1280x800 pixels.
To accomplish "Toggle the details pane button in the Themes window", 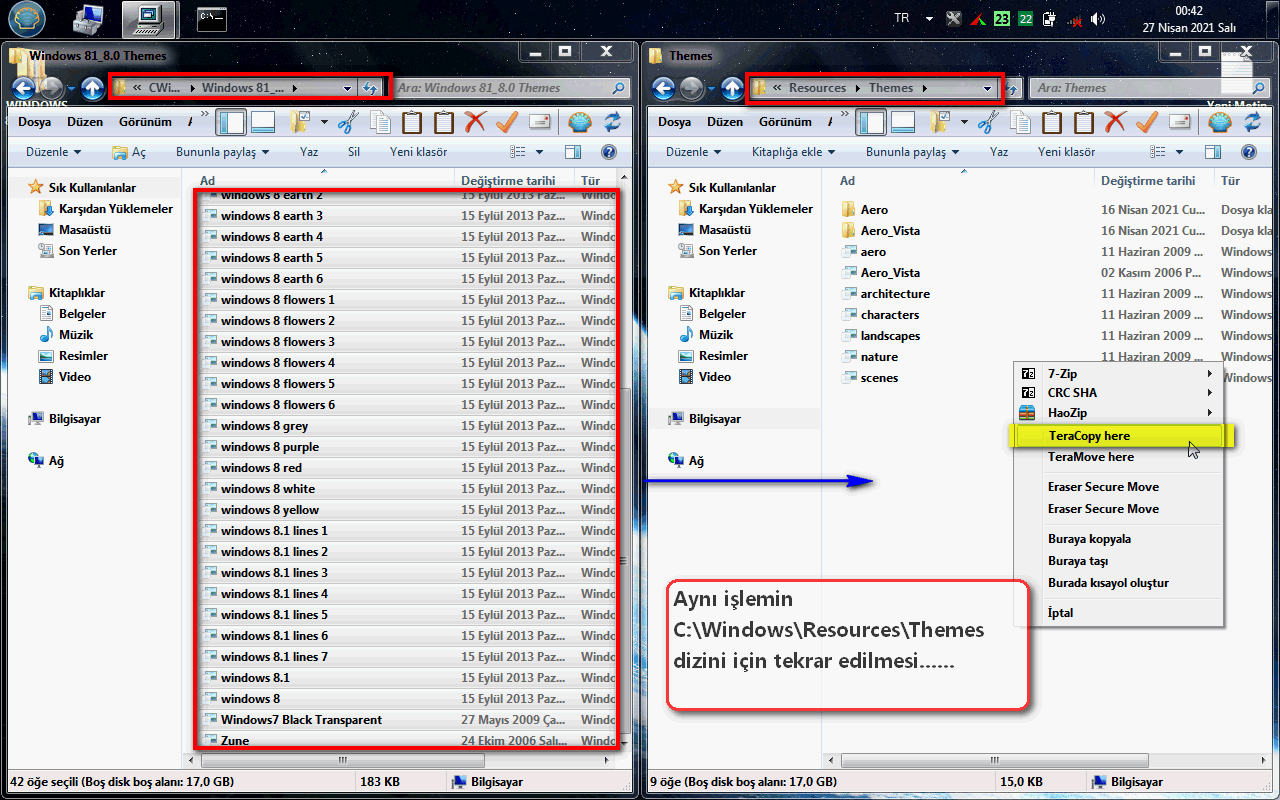I will 903,122.
